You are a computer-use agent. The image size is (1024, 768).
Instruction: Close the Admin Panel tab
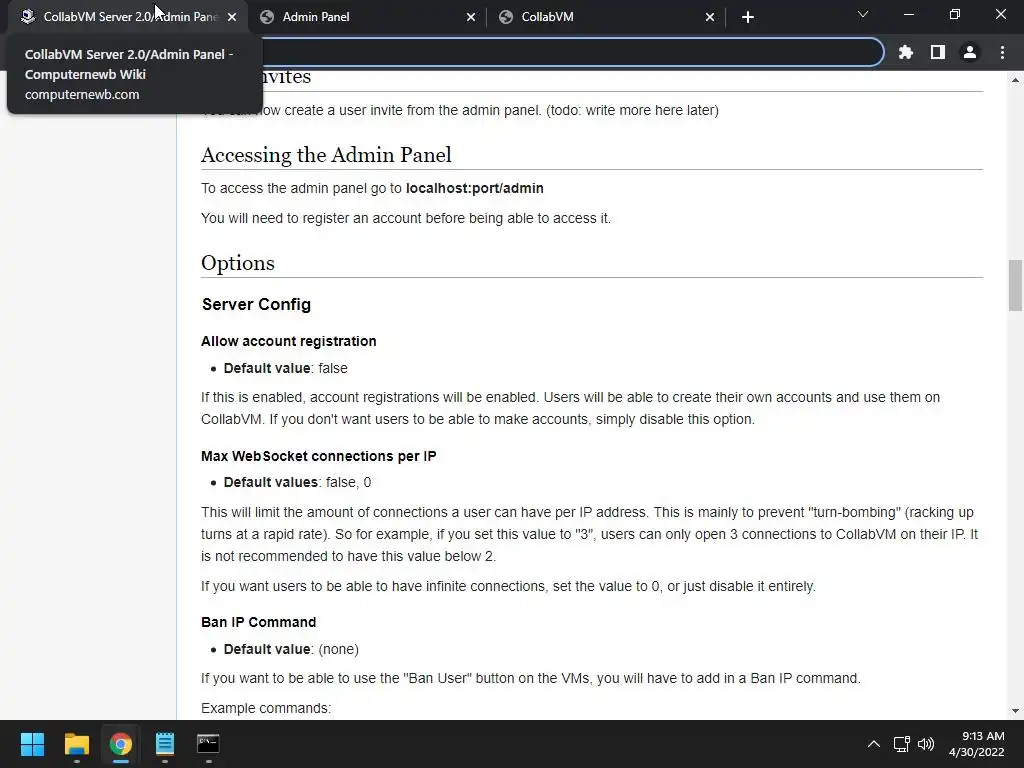coord(471,17)
